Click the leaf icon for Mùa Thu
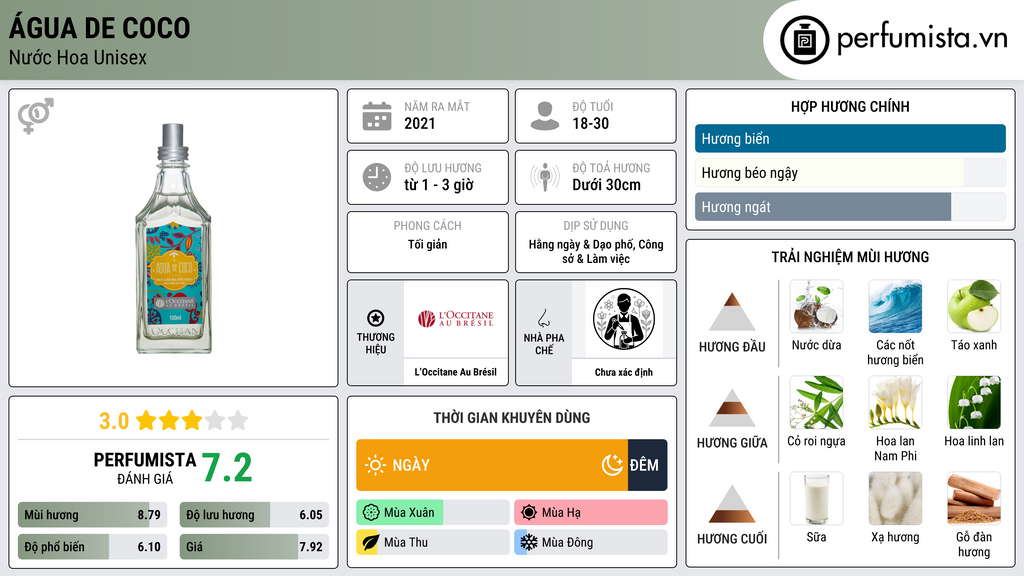1024x576 pixels. 370,542
